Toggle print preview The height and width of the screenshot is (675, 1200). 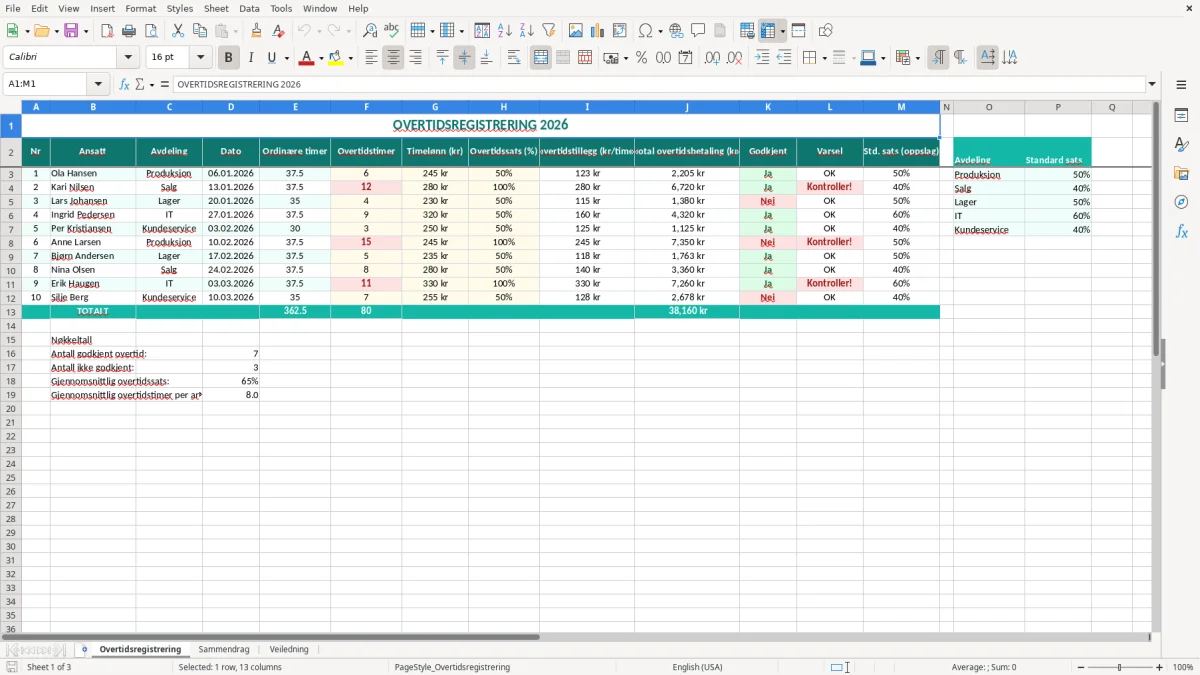(x=151, y=31)
